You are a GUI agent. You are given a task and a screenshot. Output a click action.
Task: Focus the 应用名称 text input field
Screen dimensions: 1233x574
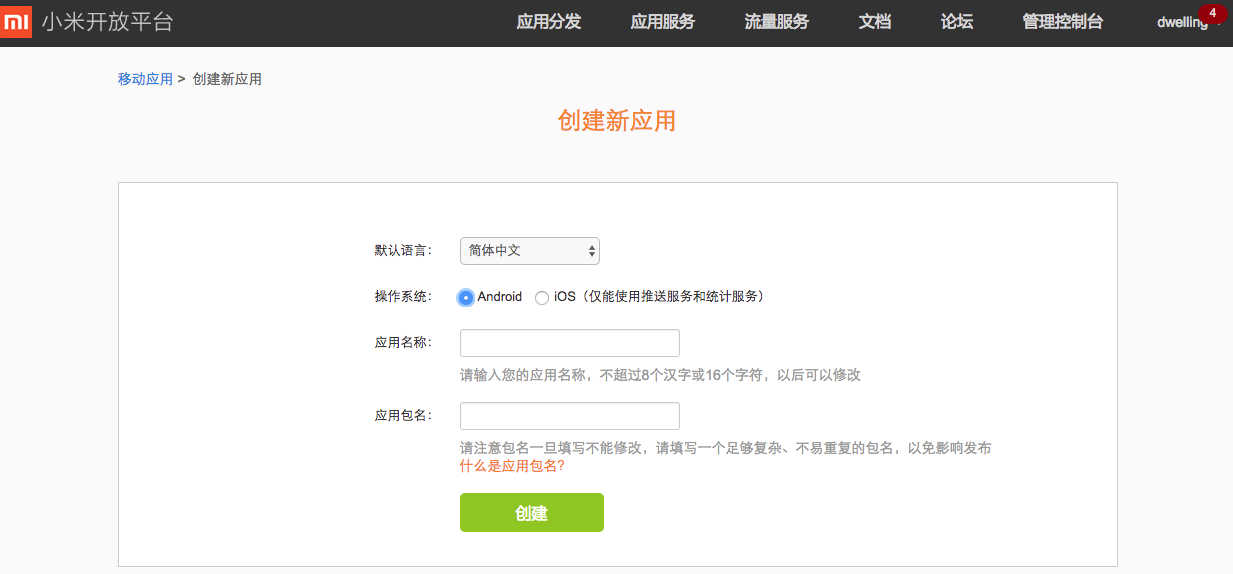point(569,343)
